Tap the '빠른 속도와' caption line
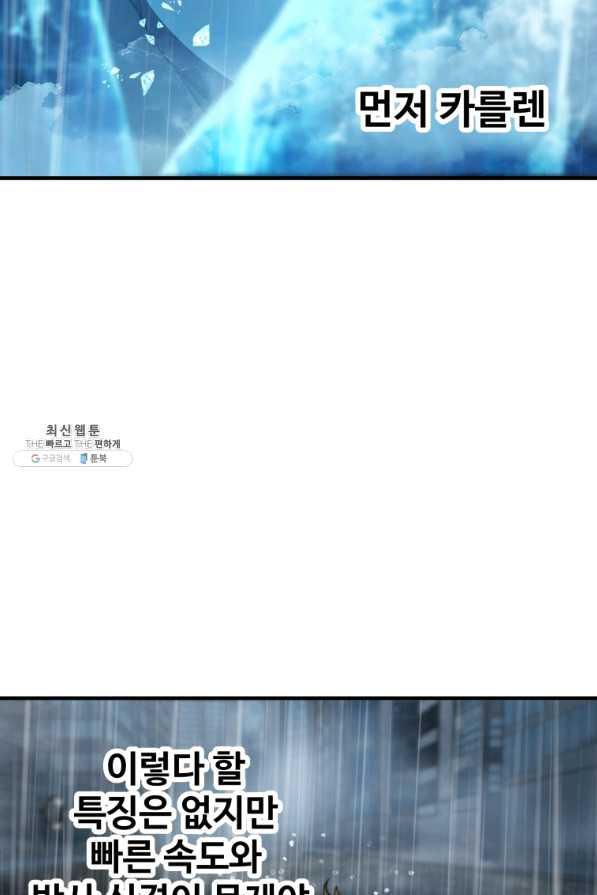The image size is (597, 895). (176, 855)
